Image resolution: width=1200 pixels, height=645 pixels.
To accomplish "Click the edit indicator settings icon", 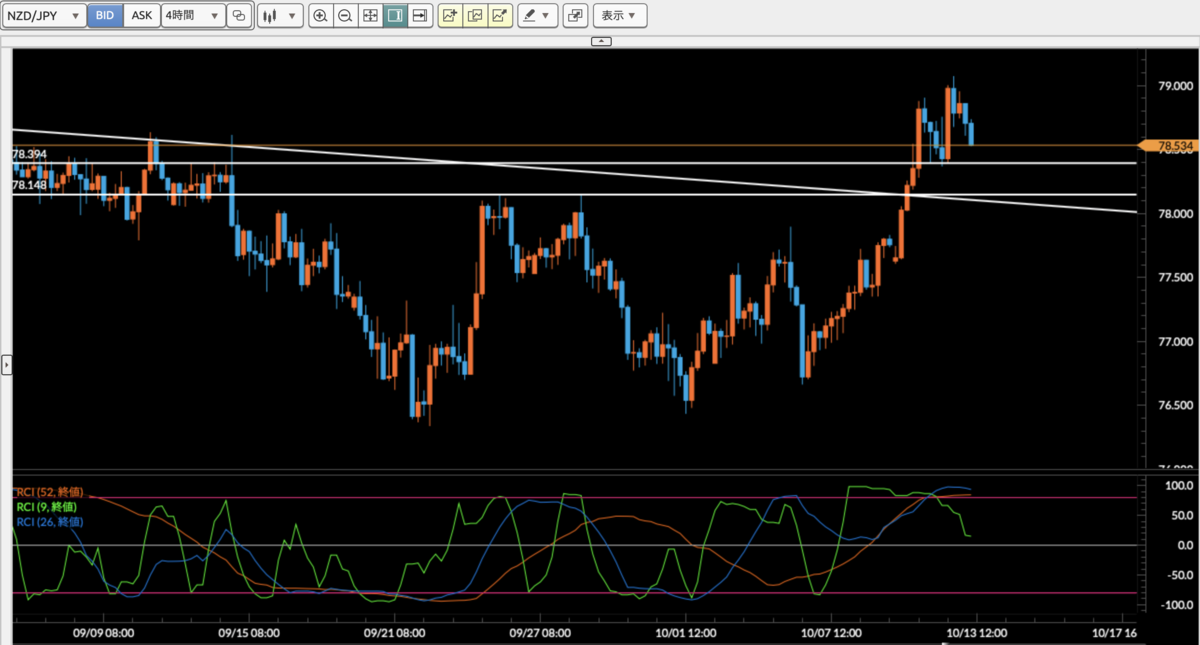I will (x=475, y=16).
